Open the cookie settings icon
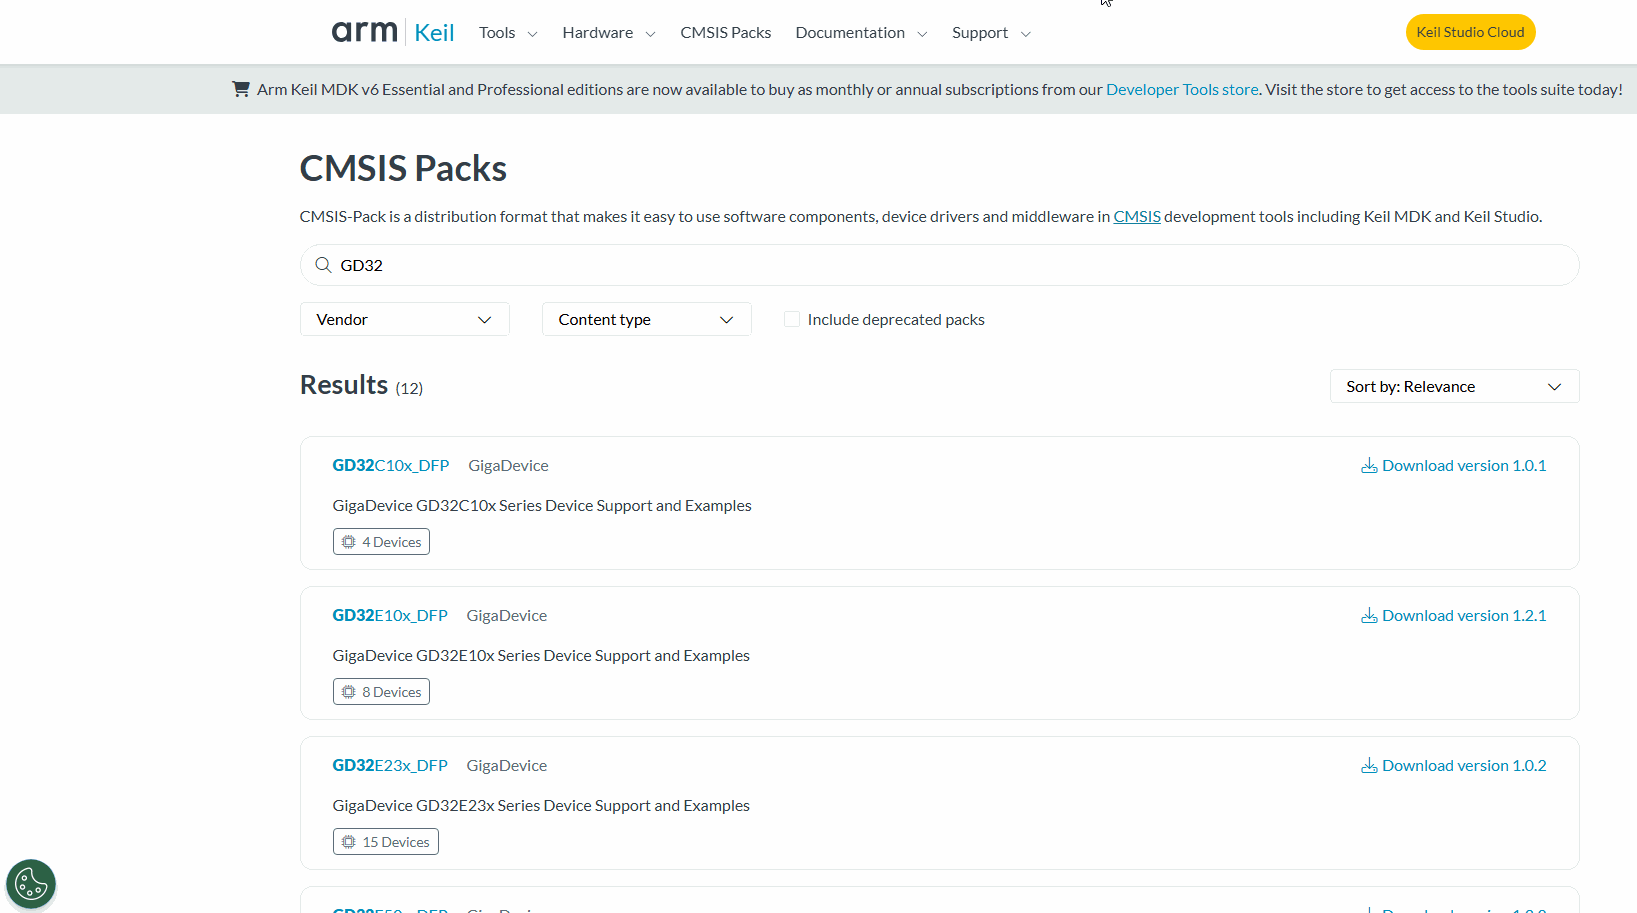 click(x=31, y=884)
